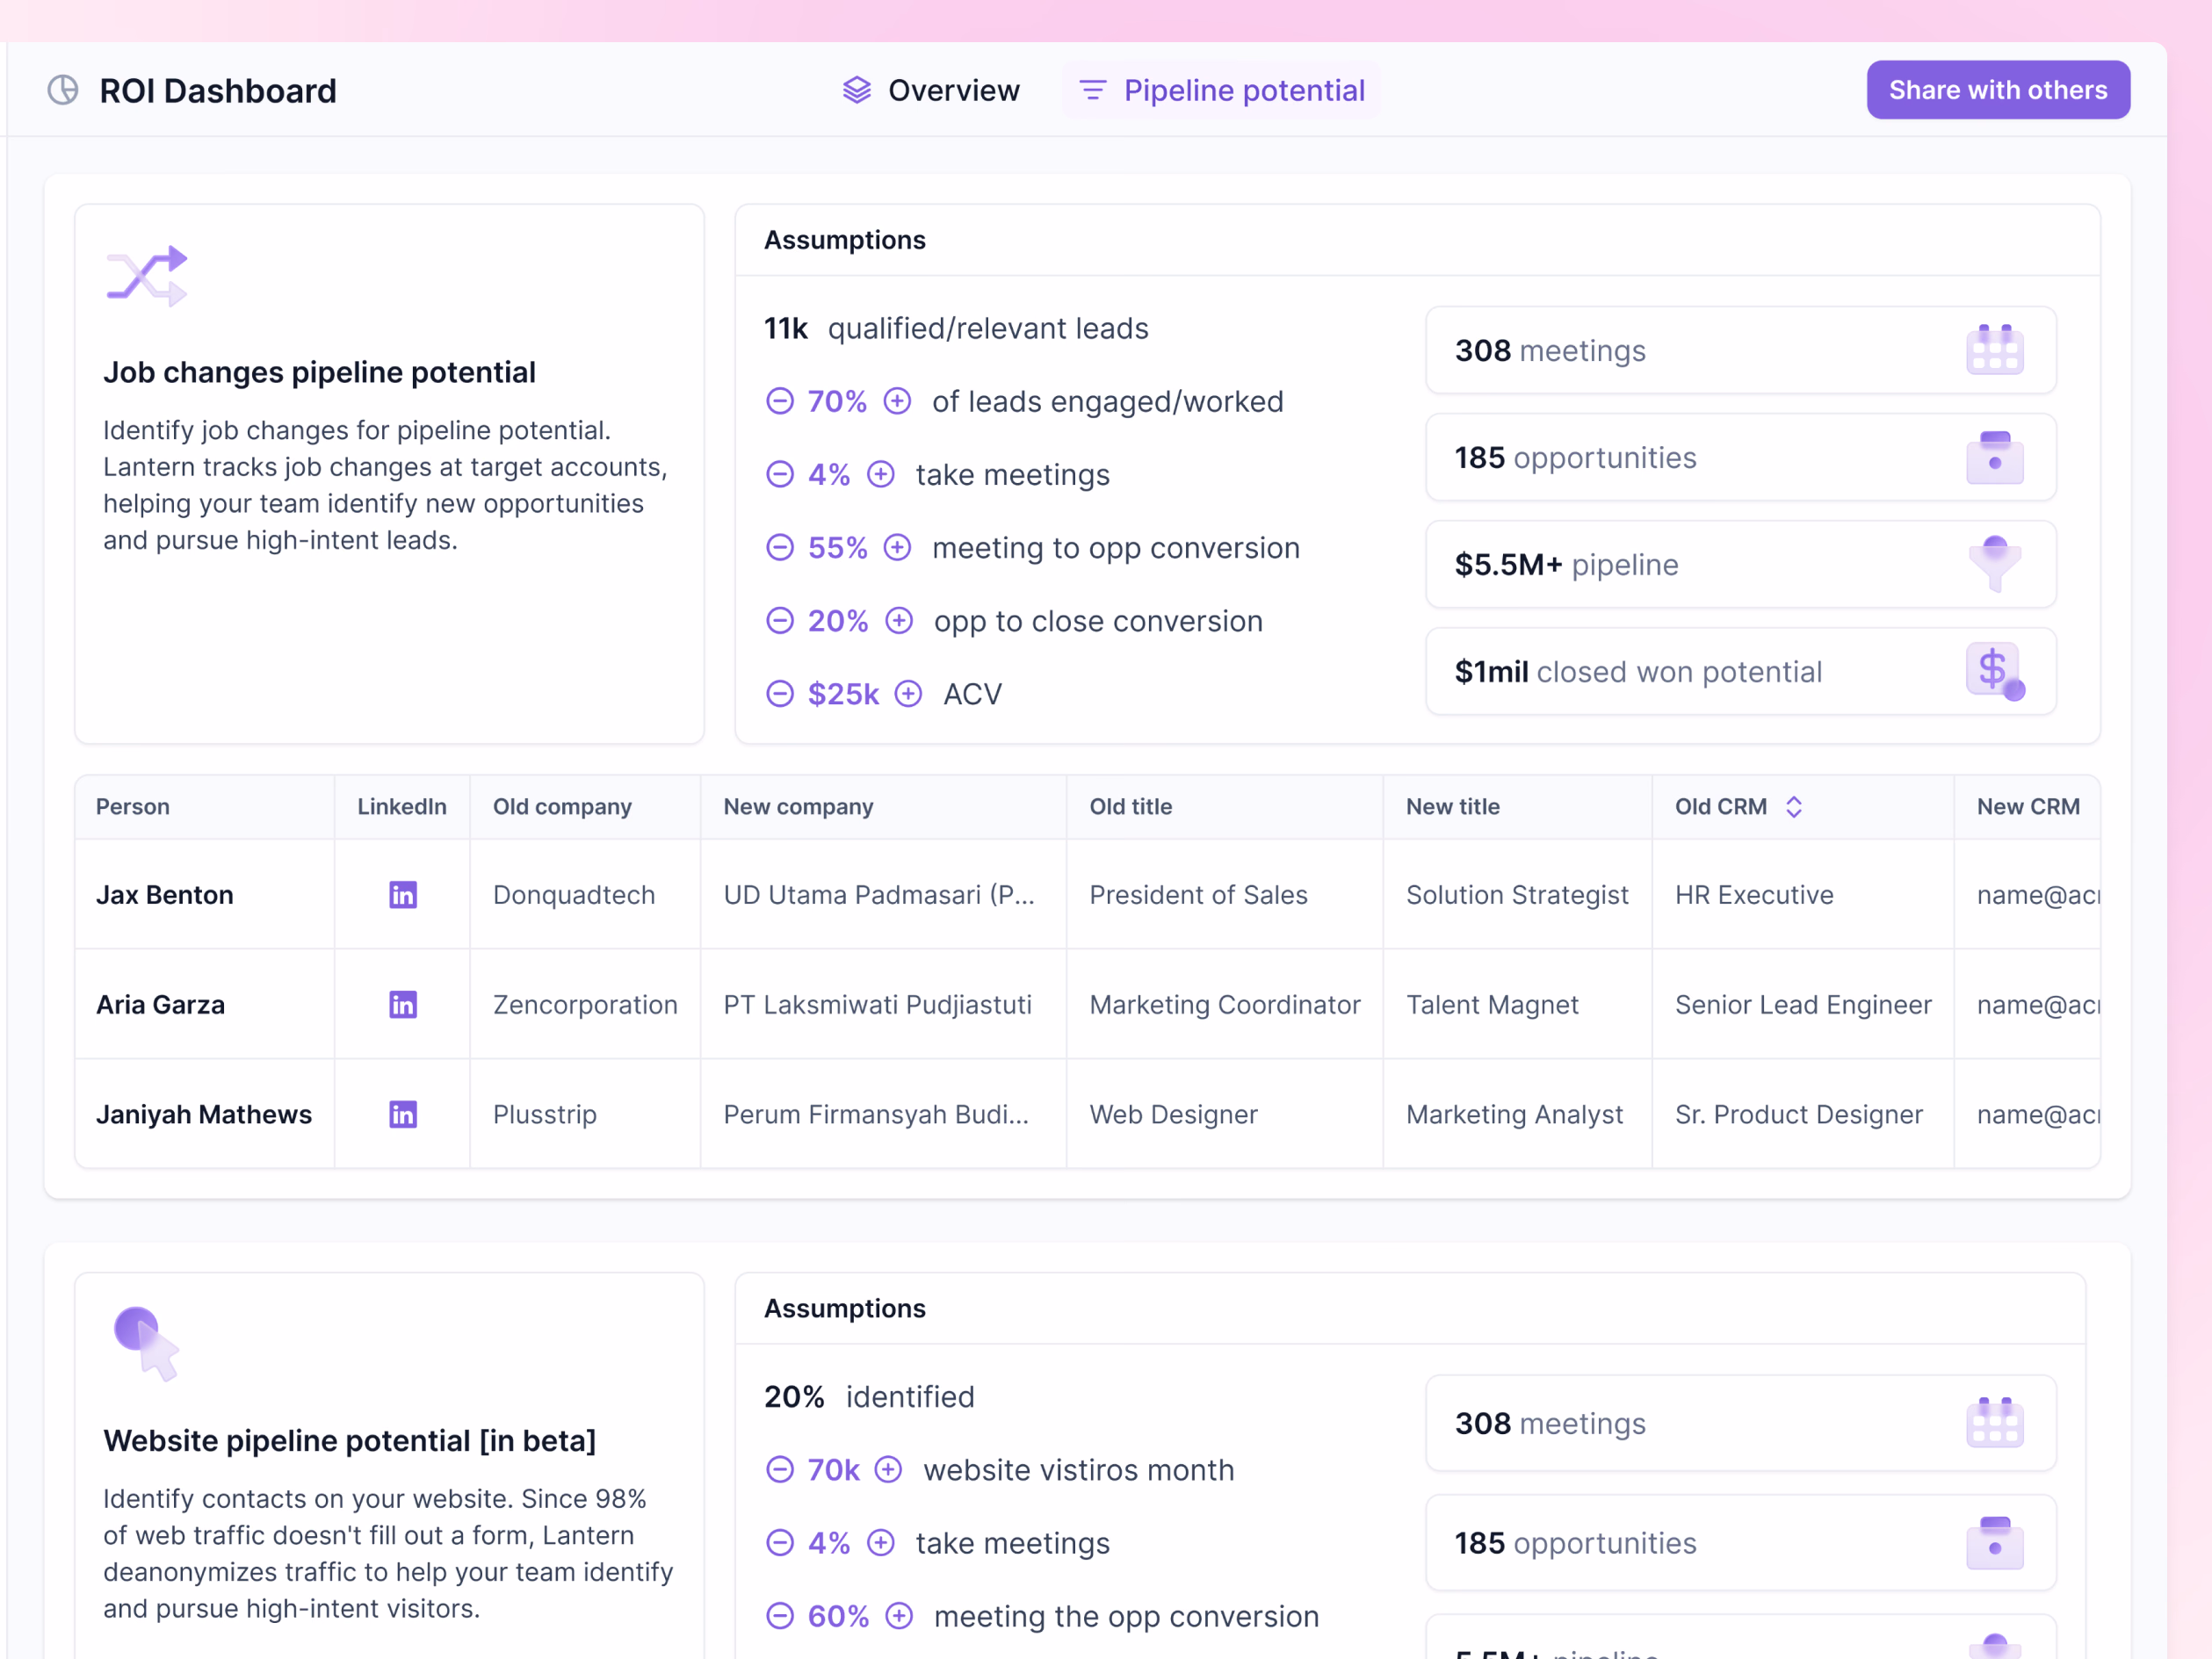The width and height of the screenshot is (2212, 1659).
Task: Decrease the 60% meeting the opp conversion
Action: [x=780, y=1616]
